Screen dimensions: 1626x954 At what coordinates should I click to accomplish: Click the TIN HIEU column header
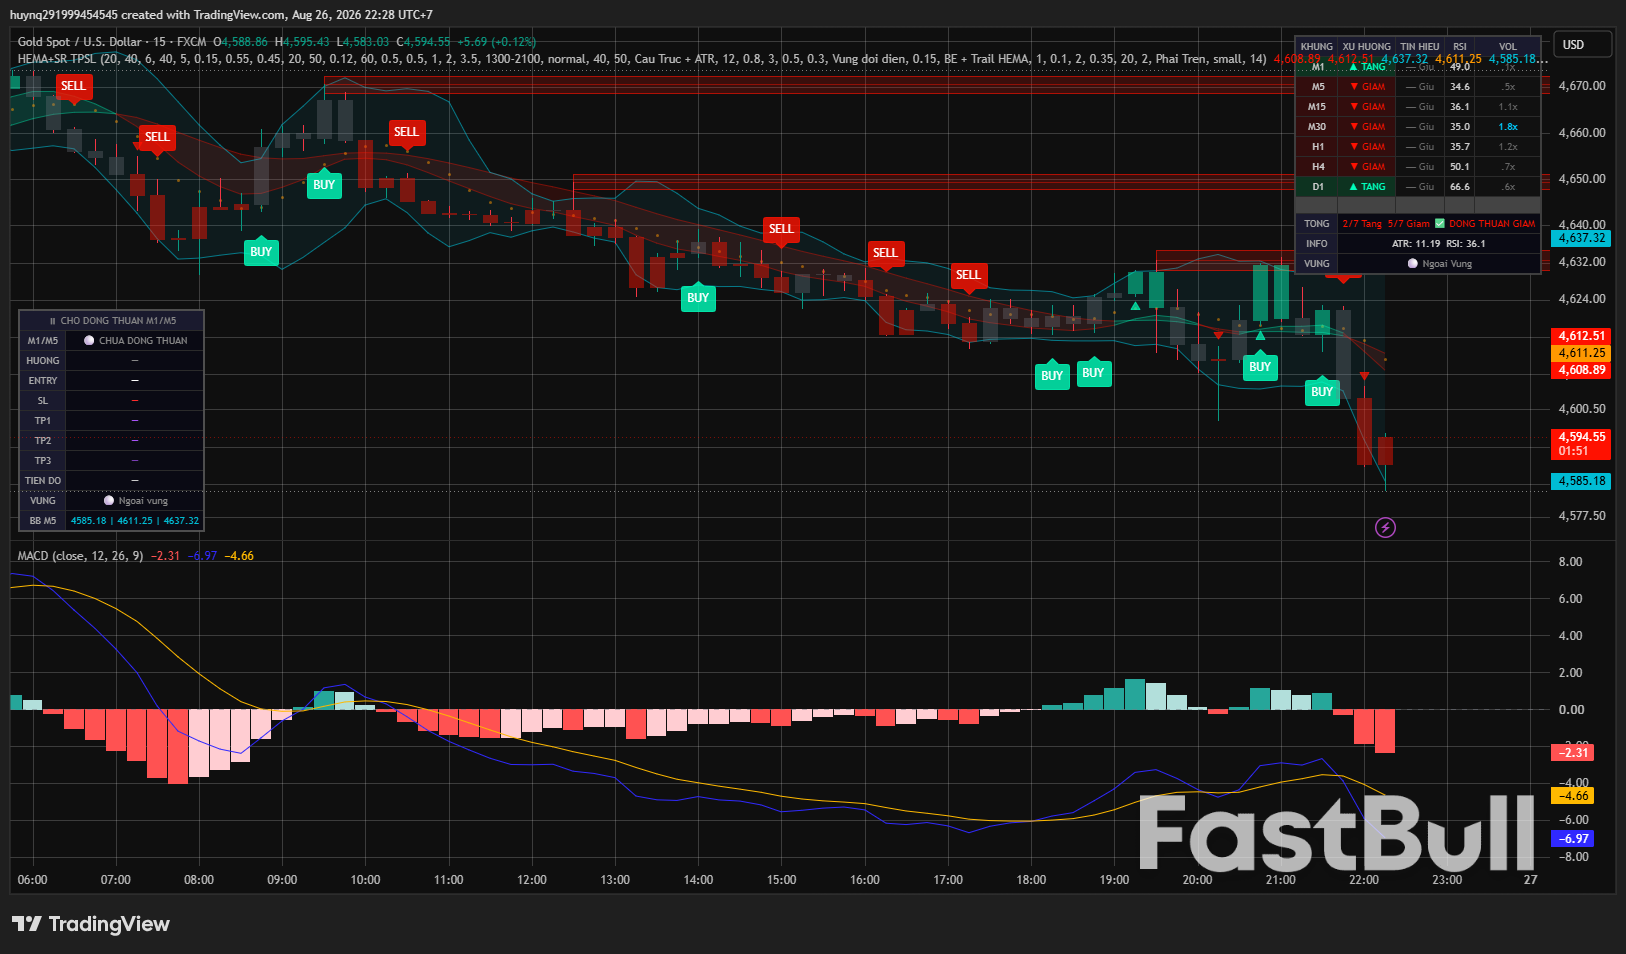coord(1420,47)
